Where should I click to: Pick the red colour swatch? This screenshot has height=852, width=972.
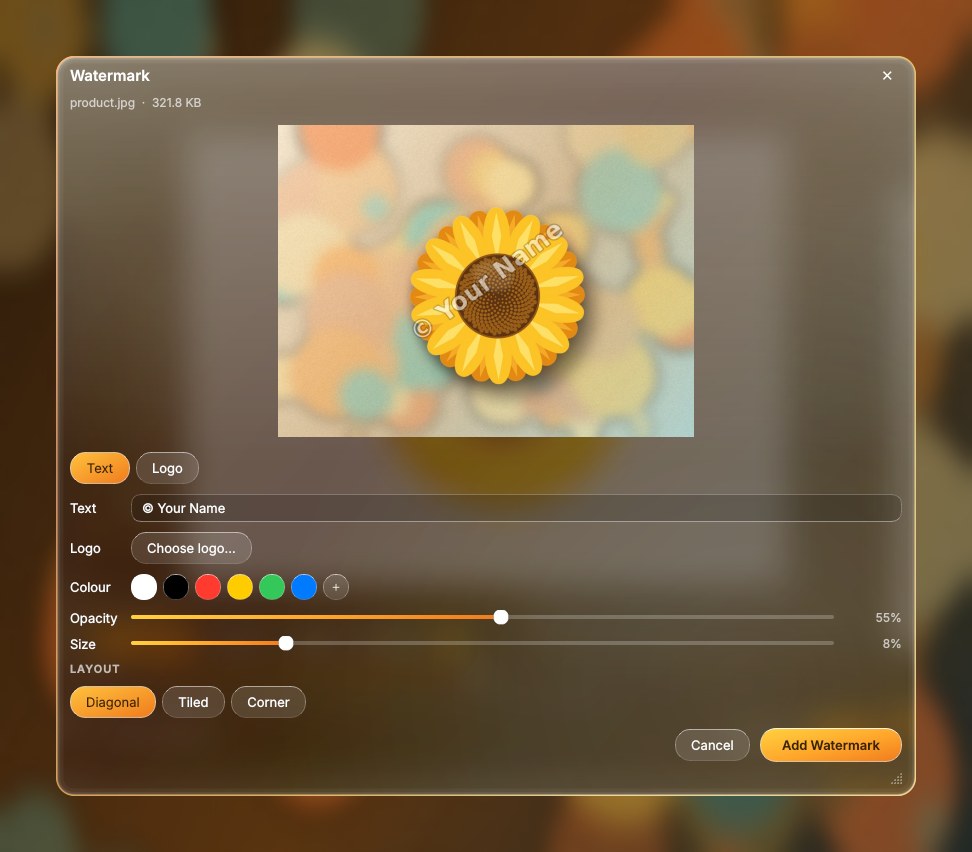pyautogui.click(x=208, y=587)
